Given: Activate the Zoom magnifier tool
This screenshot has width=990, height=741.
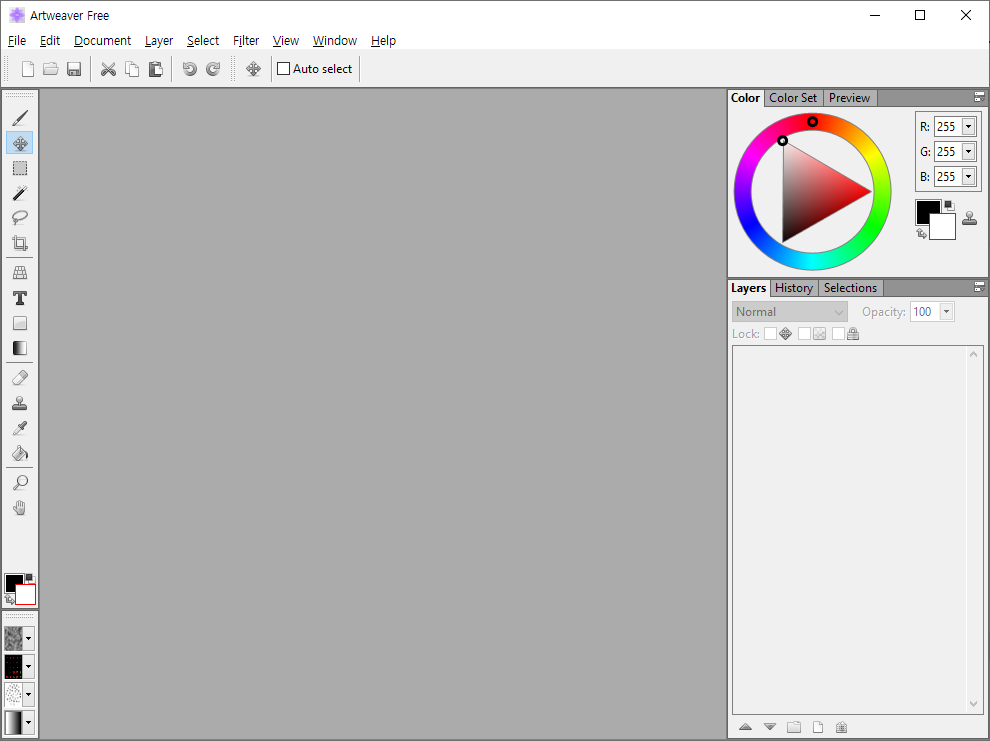Looking at the screenshot, I should pyautogui.click(x=20, y=482).
